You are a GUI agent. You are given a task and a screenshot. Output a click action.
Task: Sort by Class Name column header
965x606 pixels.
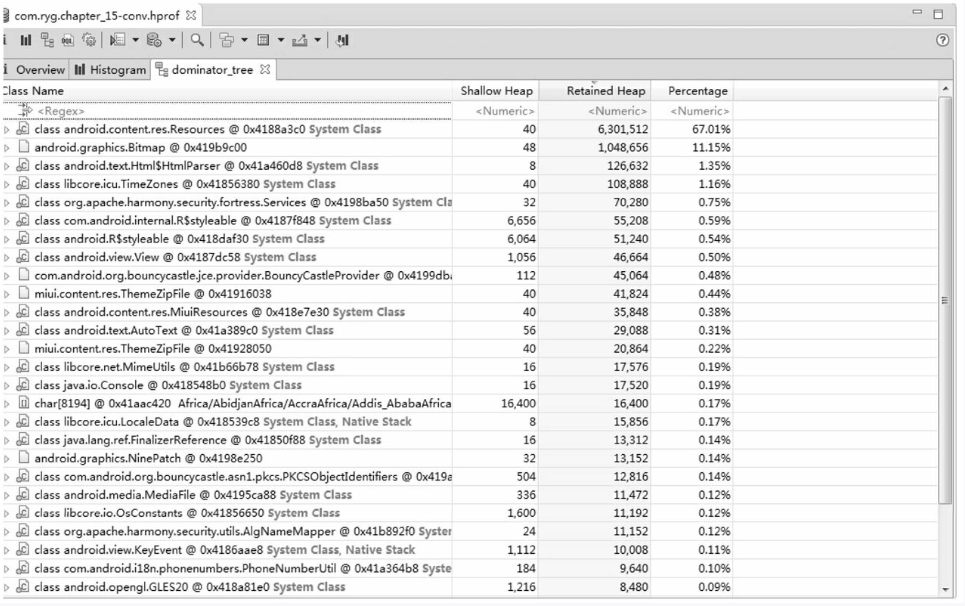pyautogui.click(x=226, y=90)
